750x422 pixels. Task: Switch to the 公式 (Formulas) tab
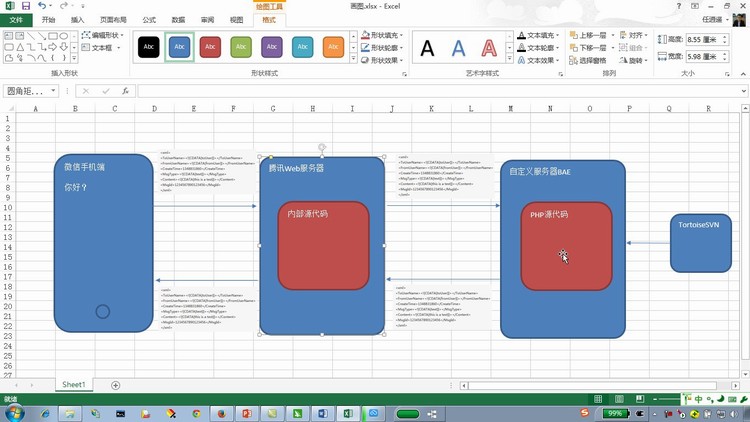pos(149,20)
